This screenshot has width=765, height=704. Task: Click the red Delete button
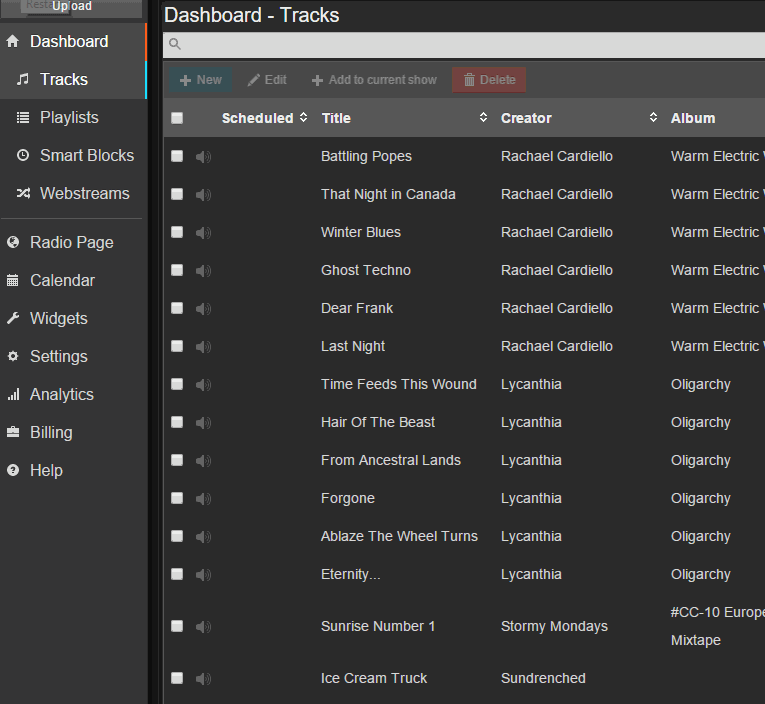tap(489, 80)
